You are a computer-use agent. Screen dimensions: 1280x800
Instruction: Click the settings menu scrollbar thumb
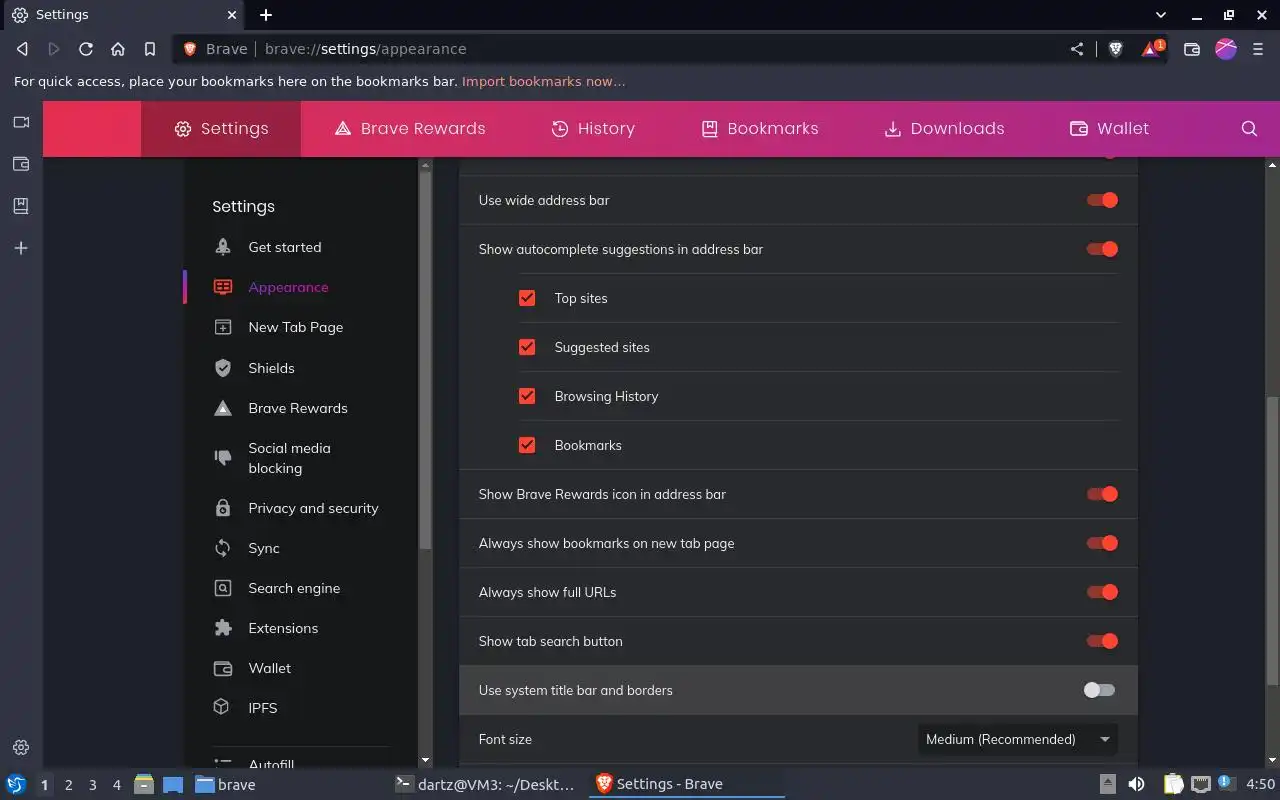coord(425,359)
